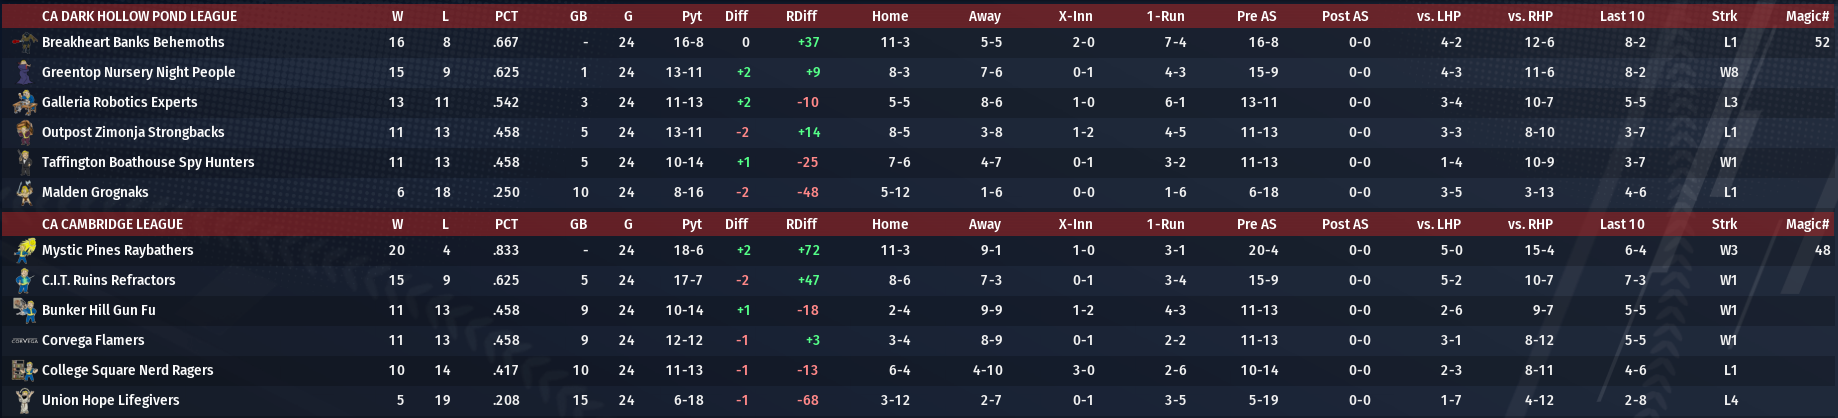Click the Union Hope Lifegivers logo
Image resolution: width=1838 pixels, height=418 pixels.
[24, 400]
